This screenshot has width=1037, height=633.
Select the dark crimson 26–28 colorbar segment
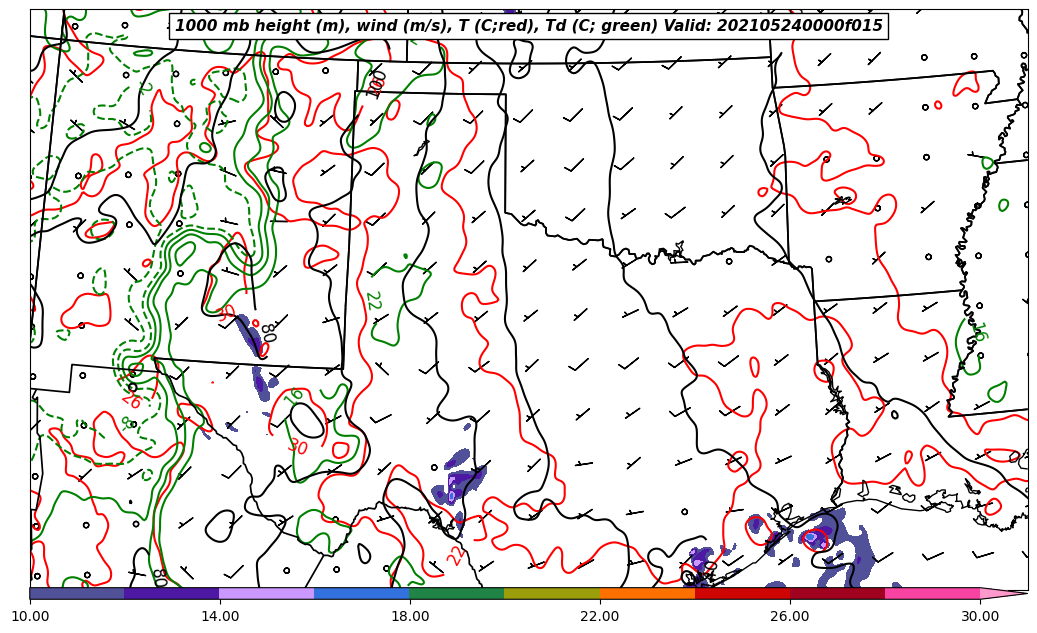[x=838, y=593]
